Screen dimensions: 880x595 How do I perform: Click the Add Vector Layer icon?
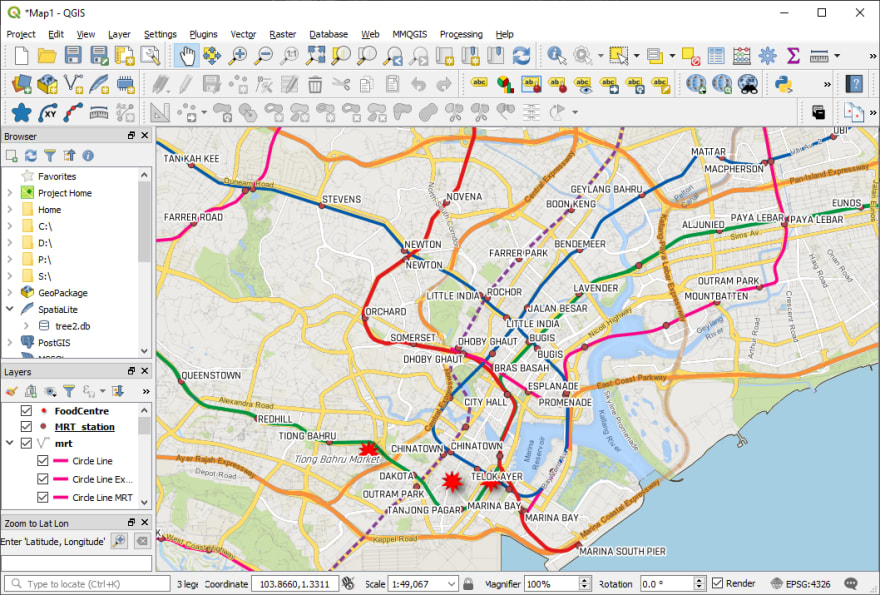74,84
